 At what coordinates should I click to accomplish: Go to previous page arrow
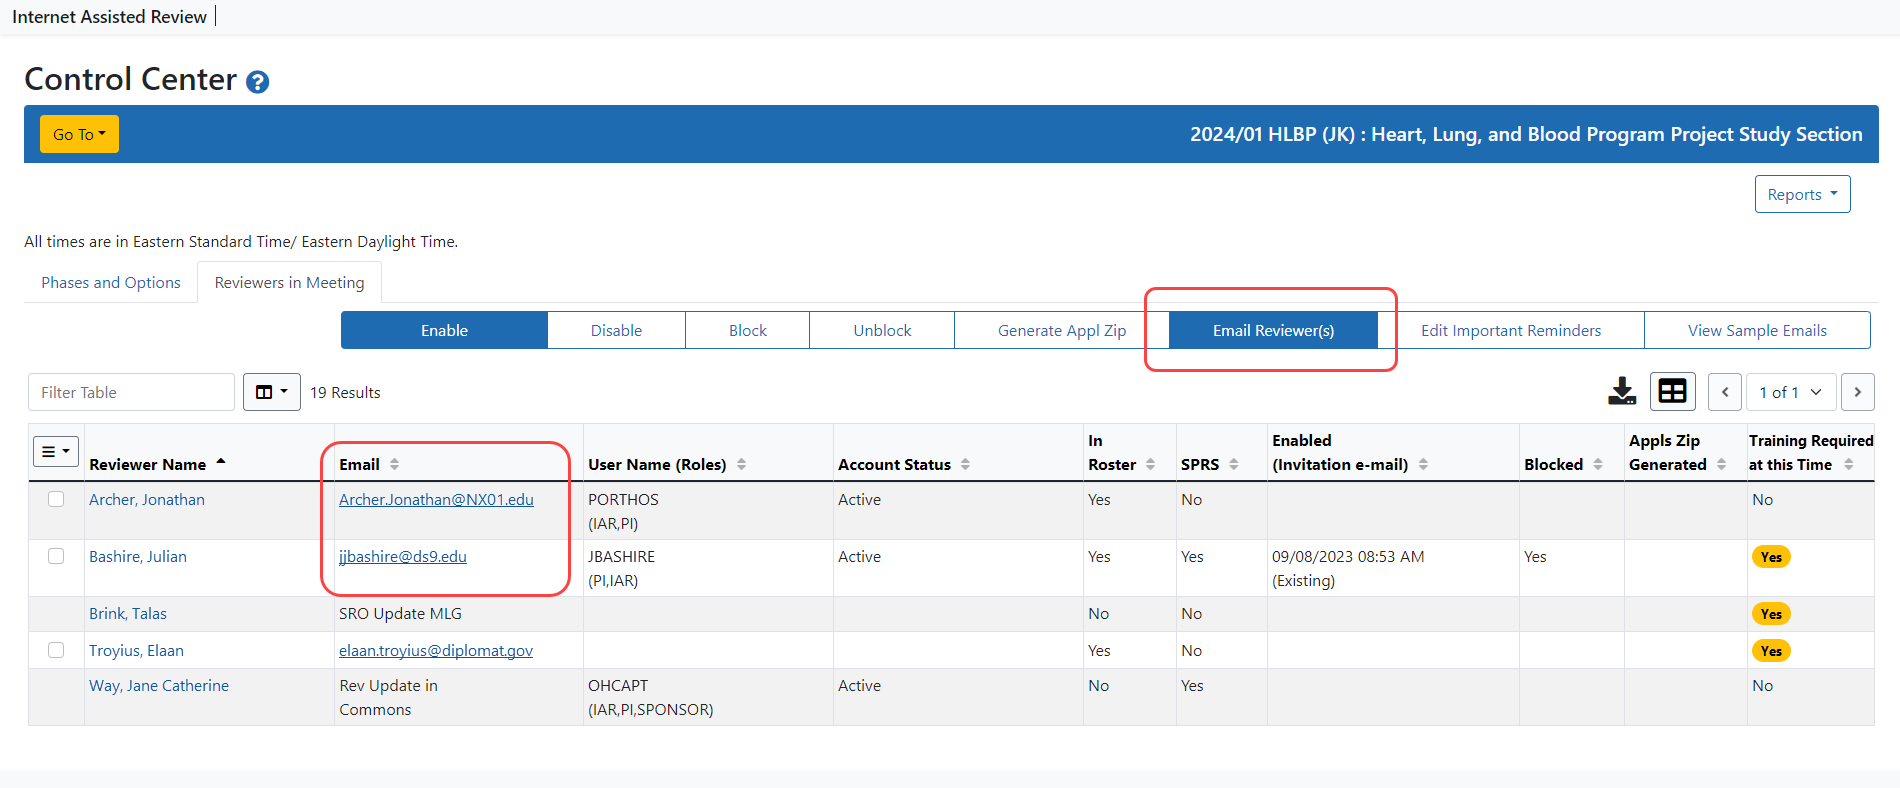tap(1725, 392)
